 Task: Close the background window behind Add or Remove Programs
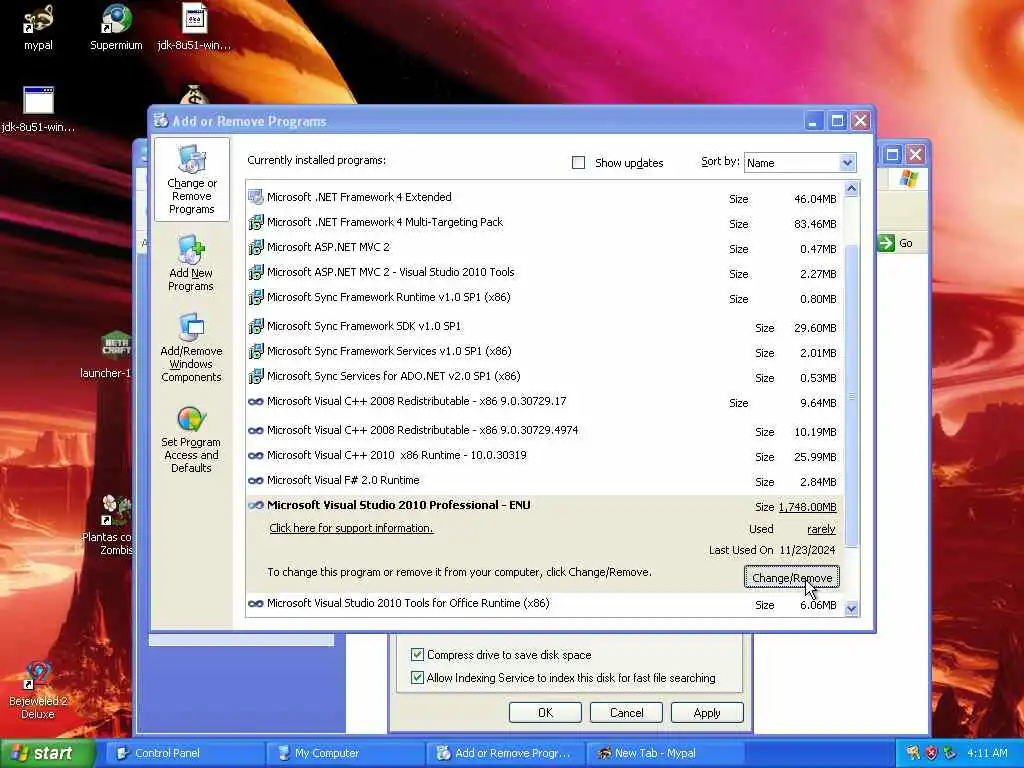pyautogui.click(x=916, y=155)
